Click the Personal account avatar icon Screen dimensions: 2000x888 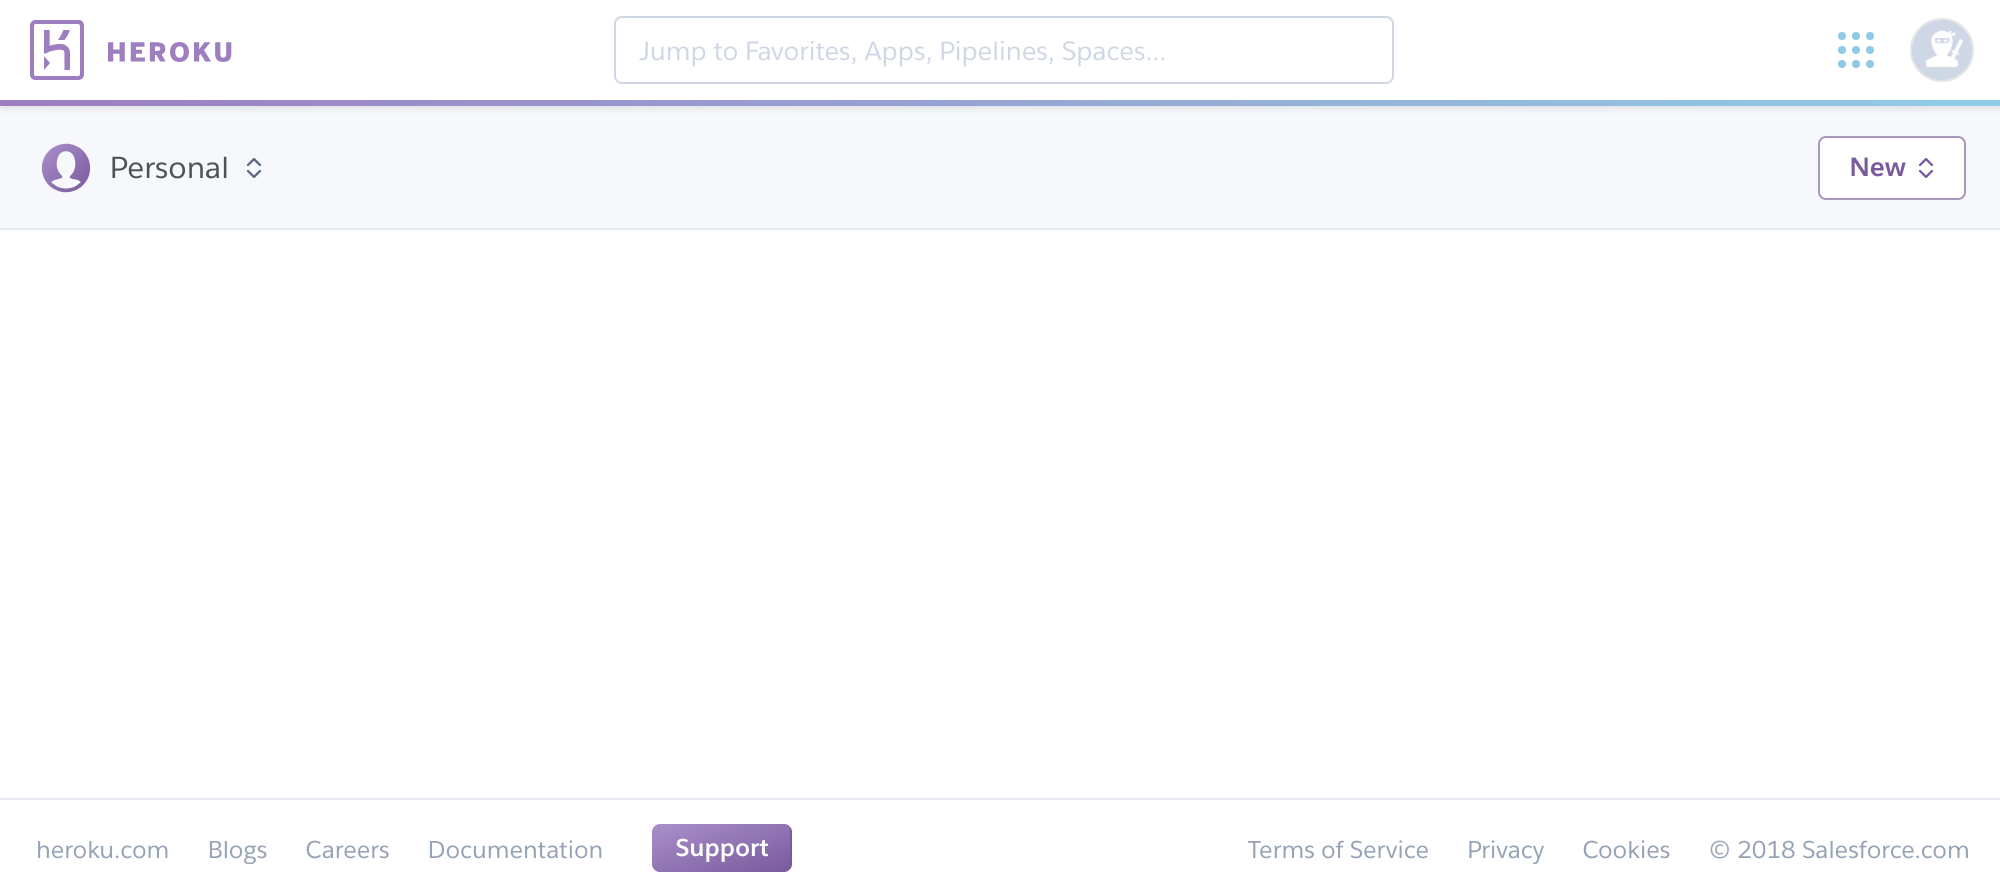click(x=66, y=168)
